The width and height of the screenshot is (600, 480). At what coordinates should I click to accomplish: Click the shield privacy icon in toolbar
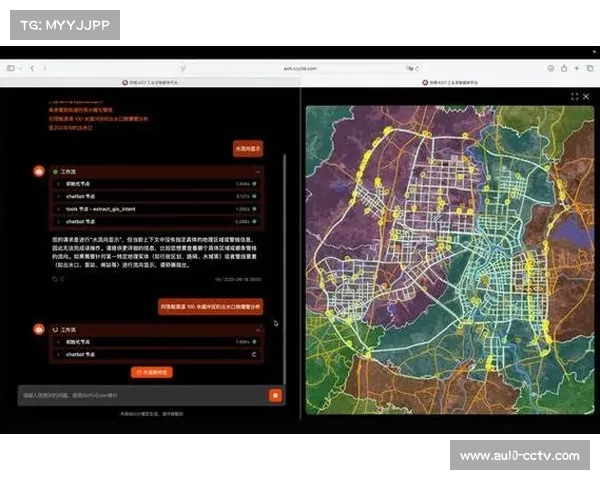183,69
